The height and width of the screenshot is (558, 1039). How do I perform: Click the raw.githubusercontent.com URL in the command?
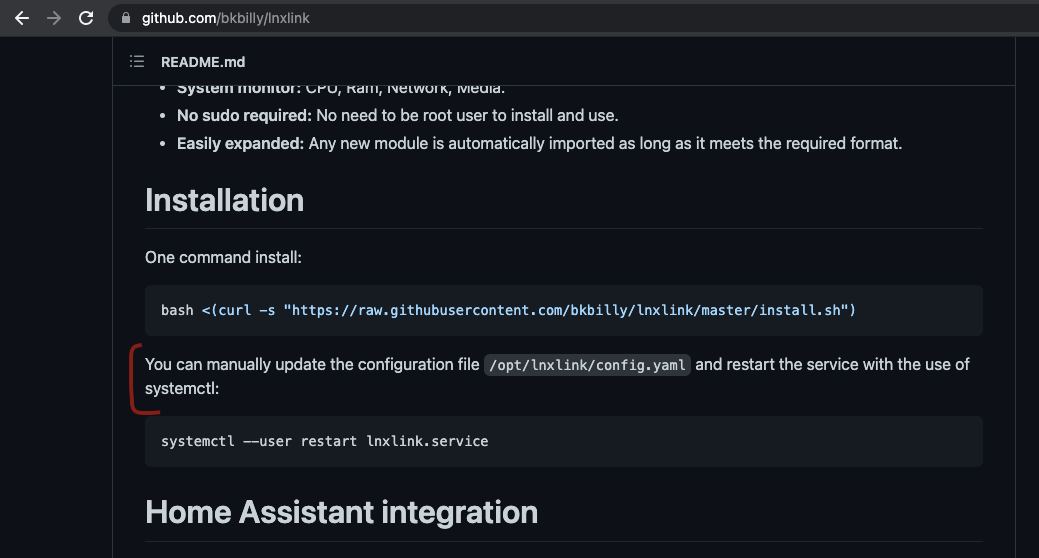566,310
